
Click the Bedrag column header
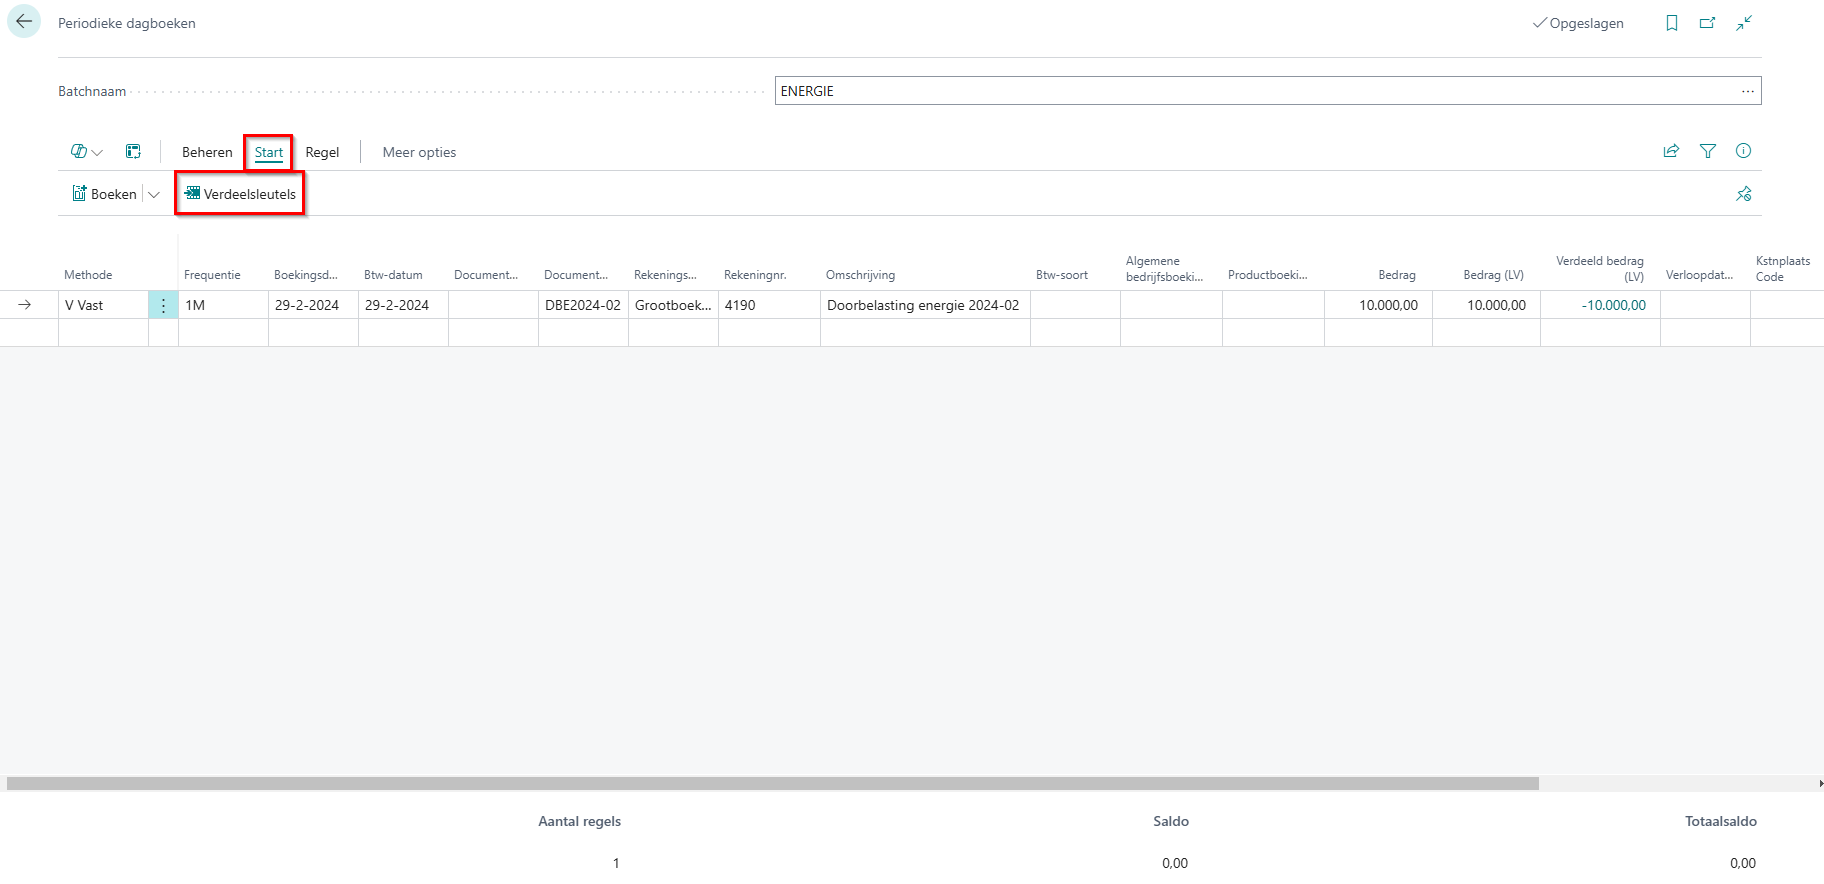pyautogui.click(x=1396, y=275)
